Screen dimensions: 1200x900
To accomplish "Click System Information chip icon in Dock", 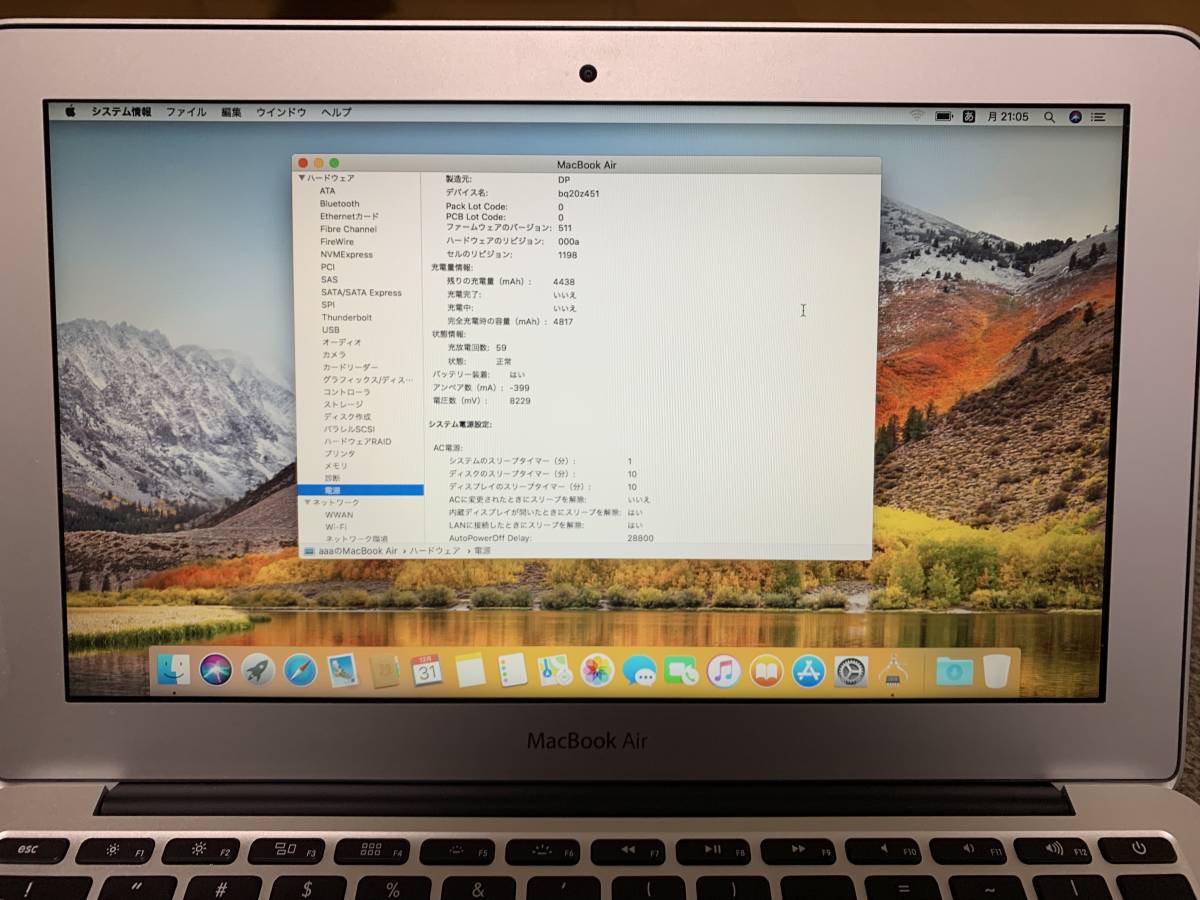I will [x=894, y=670].
